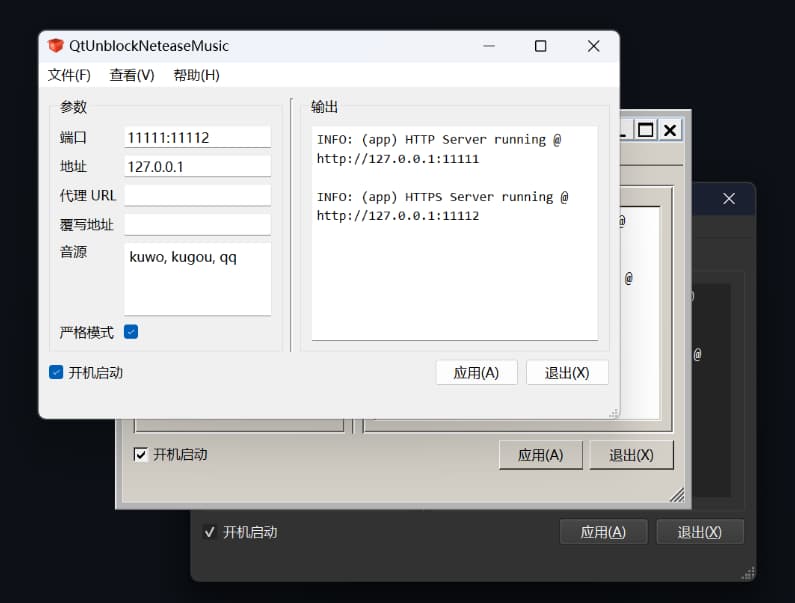Click 退出(X) in the dark window
Image resolution: width=795 pixels, height=603 pixels.
[700, 532]
